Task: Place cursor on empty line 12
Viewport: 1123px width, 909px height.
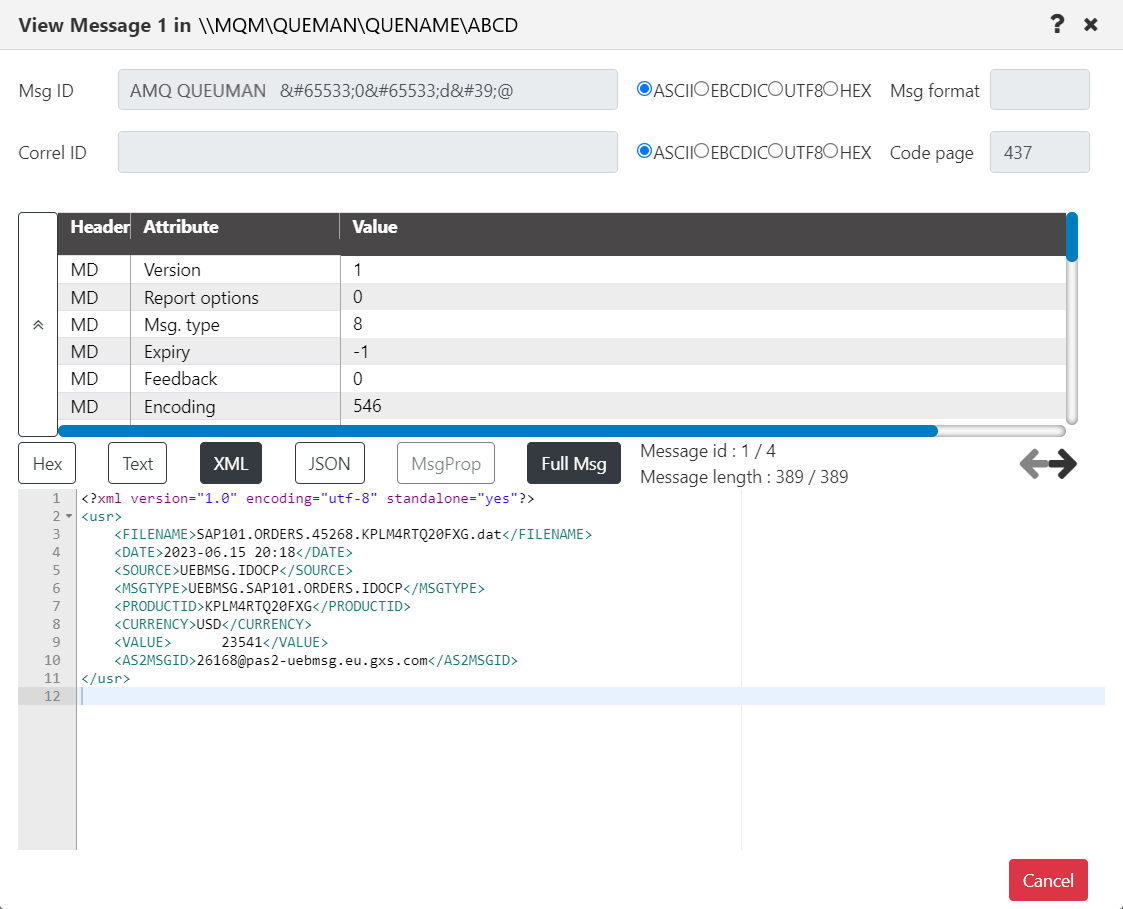Action: point(591,696)
